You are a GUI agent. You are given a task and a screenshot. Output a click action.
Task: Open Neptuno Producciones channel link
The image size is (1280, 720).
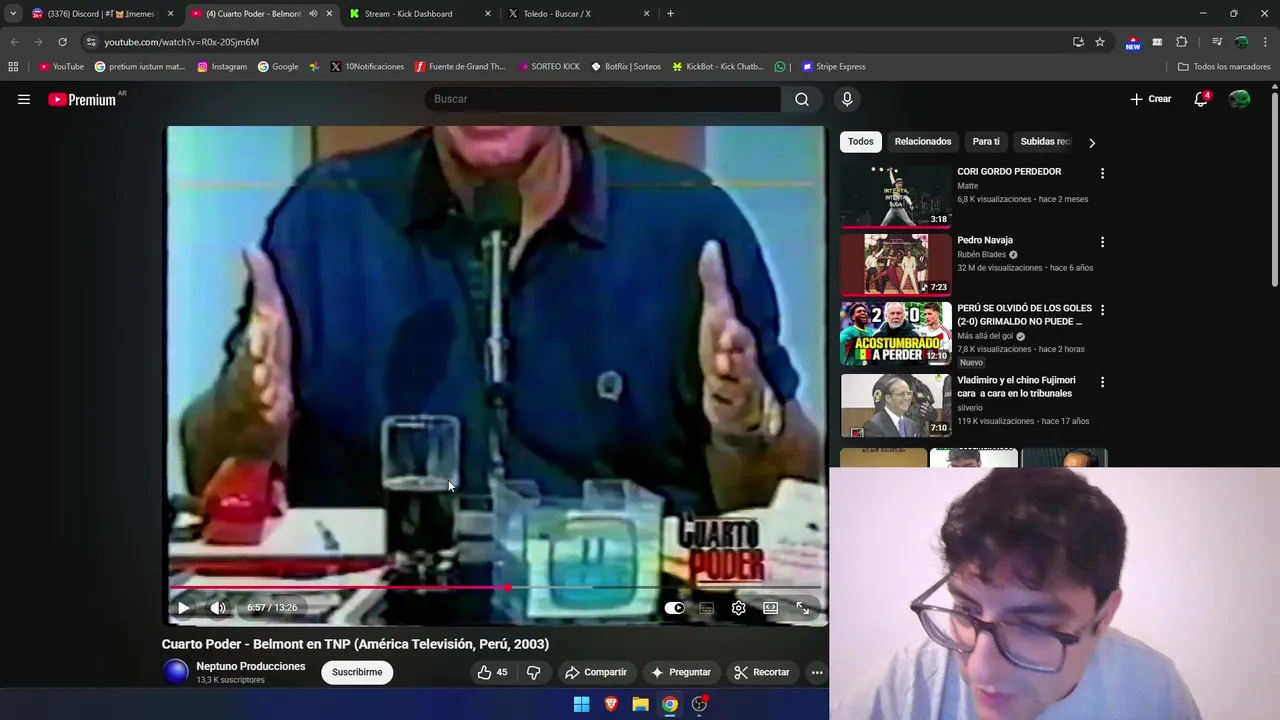(x=251, y=666)
